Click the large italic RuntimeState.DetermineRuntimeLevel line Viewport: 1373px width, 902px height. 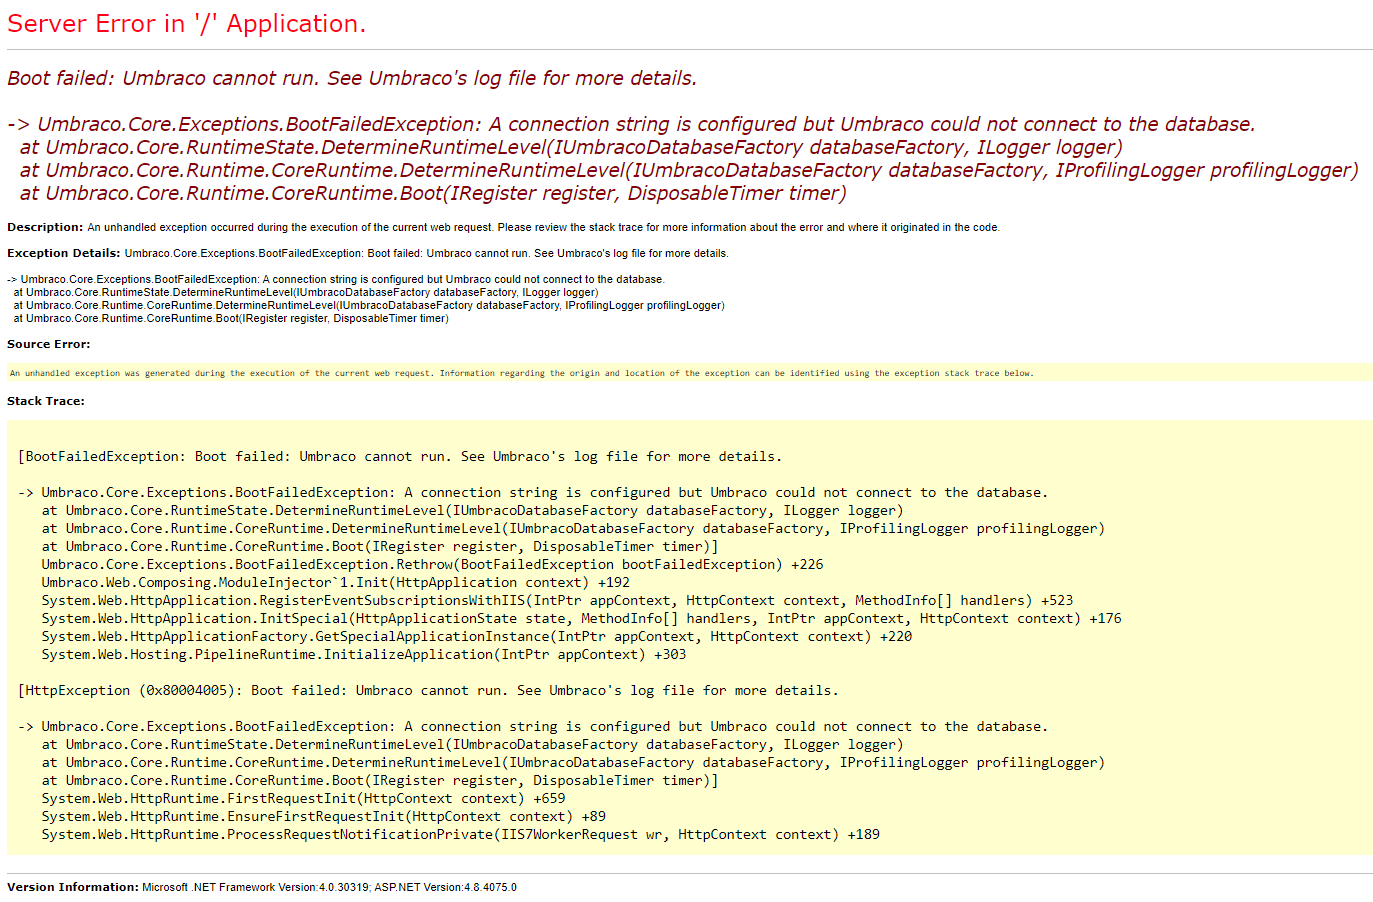[x=571, y=147]
